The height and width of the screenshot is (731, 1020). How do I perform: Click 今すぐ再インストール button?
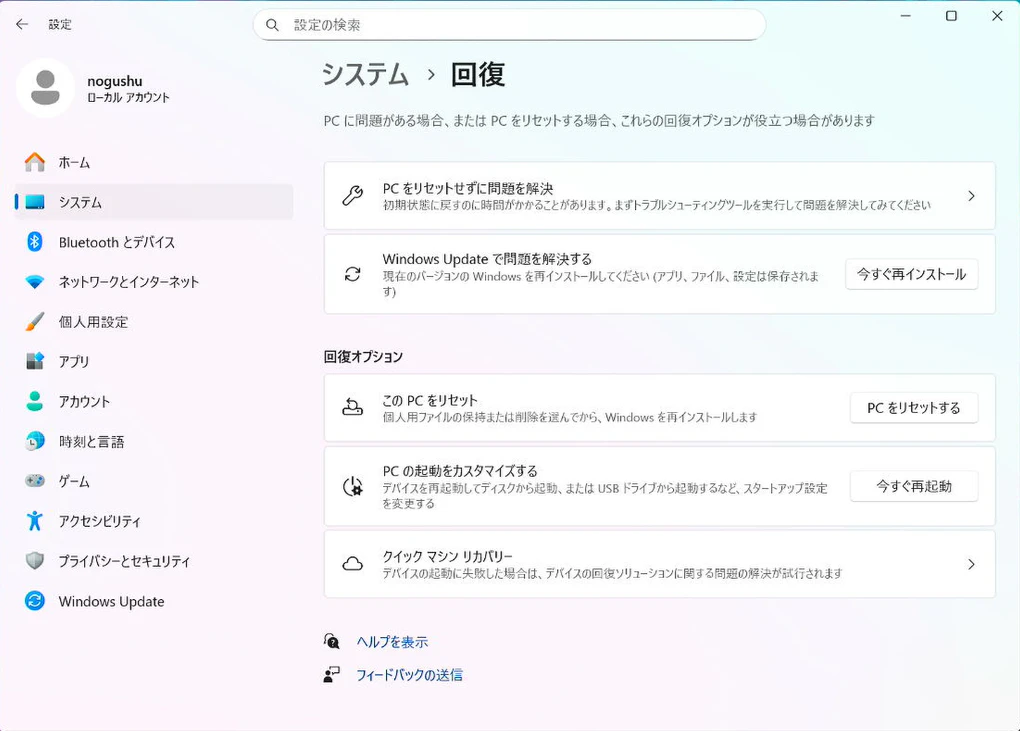[911, 274]
